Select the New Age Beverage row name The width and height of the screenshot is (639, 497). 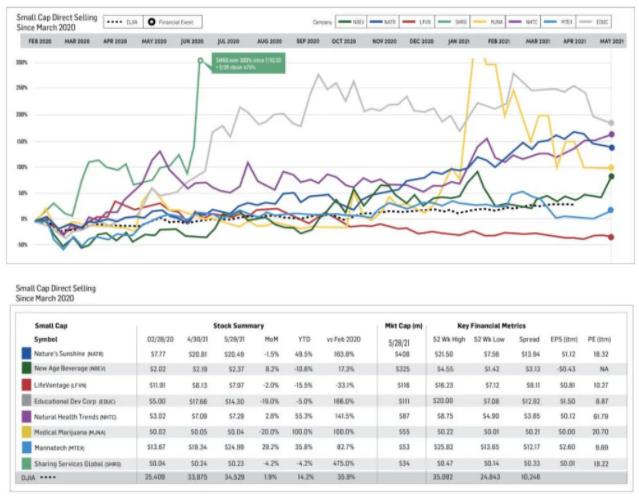70,368
